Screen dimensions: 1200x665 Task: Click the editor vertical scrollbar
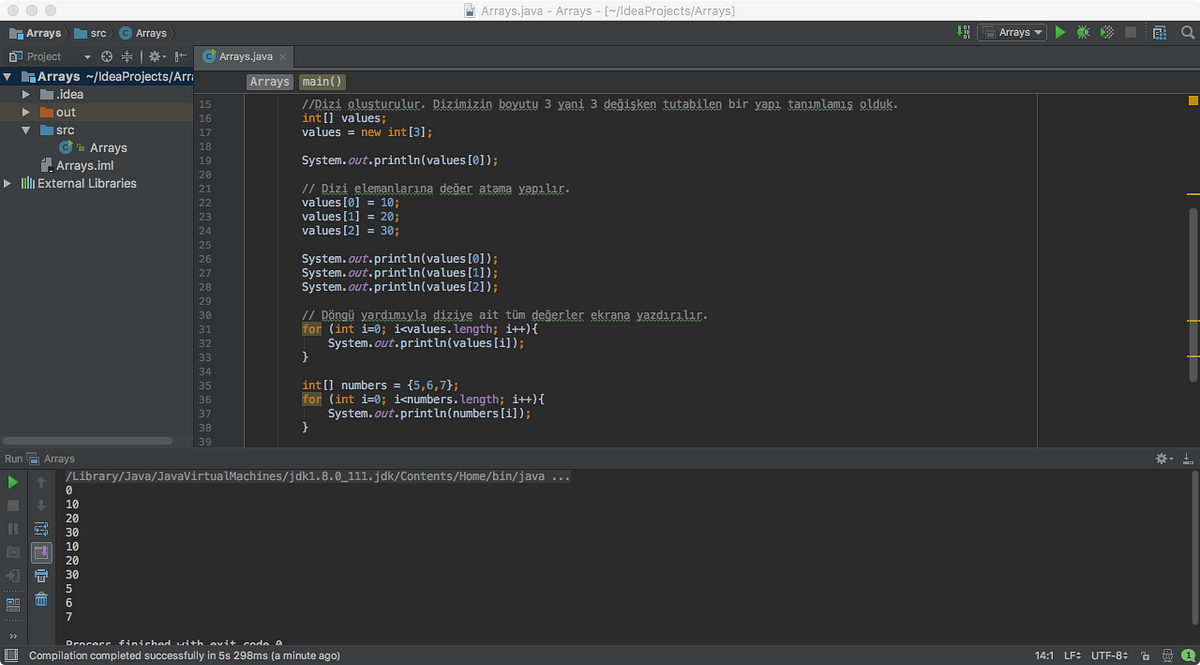[x=1193, y=294]
